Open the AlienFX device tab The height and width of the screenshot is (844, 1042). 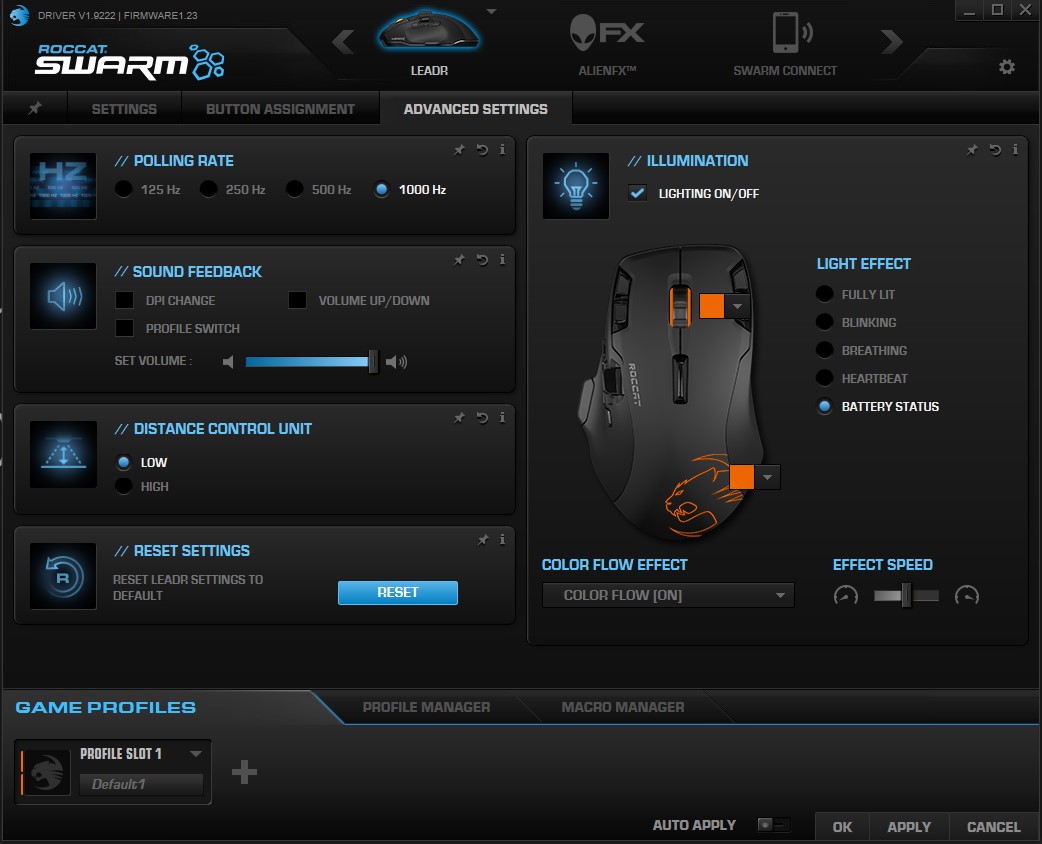(x=607, y=33)
